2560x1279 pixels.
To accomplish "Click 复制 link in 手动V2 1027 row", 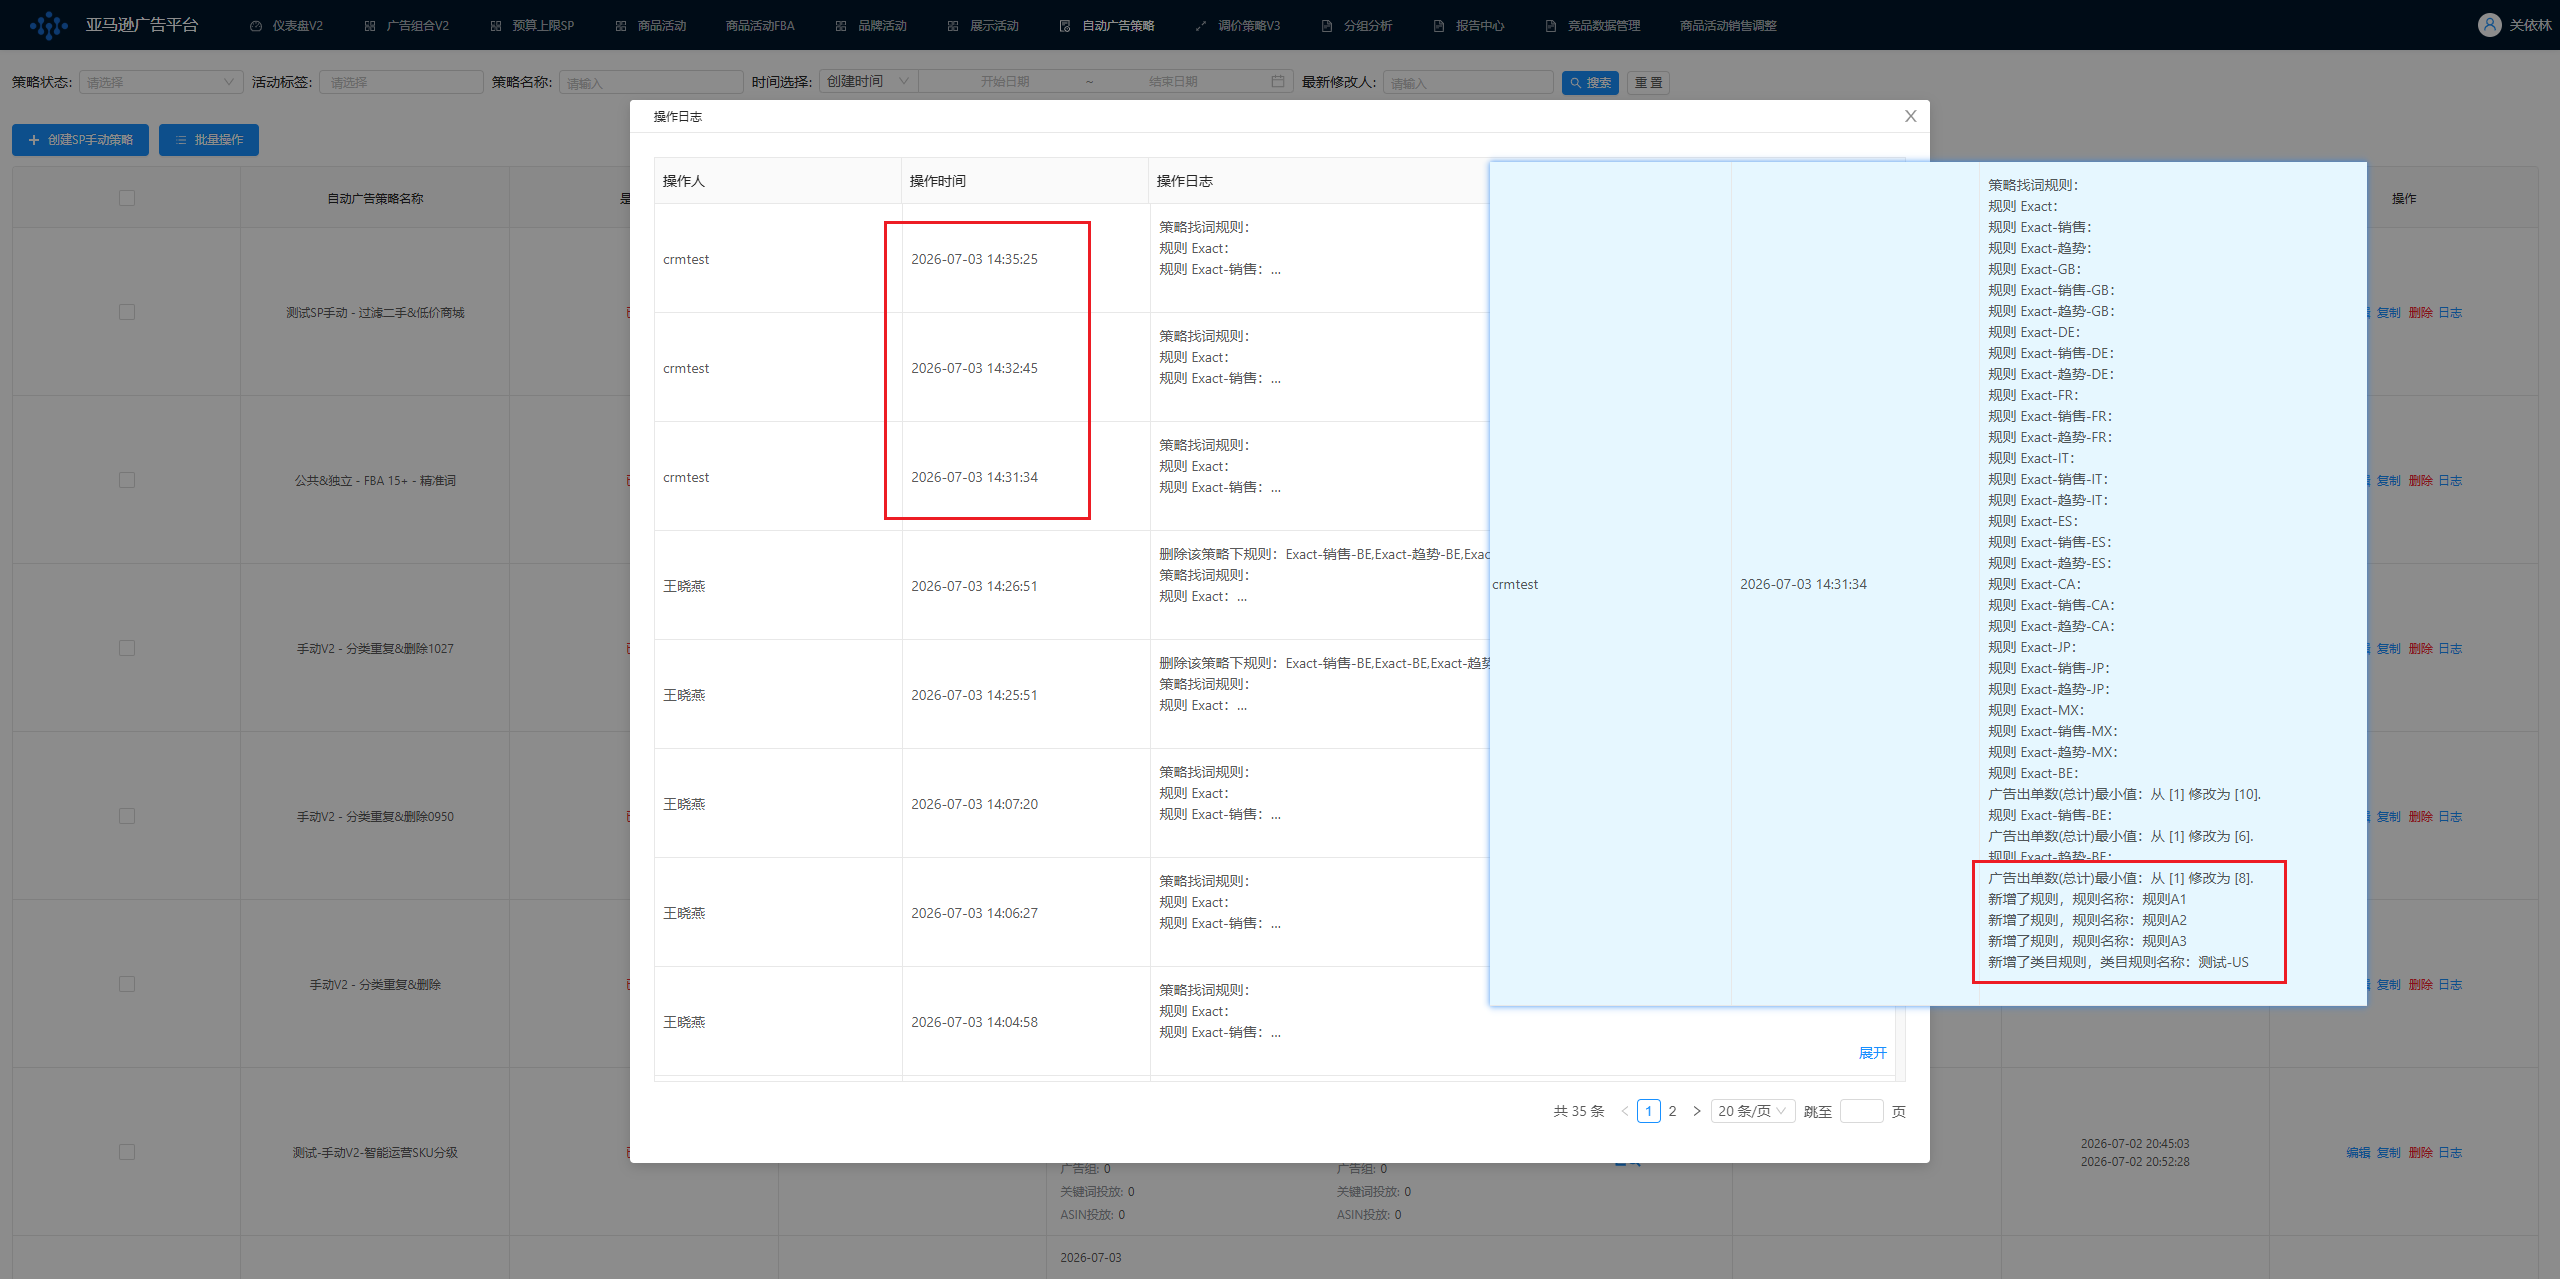I will tap(2389, 648).
